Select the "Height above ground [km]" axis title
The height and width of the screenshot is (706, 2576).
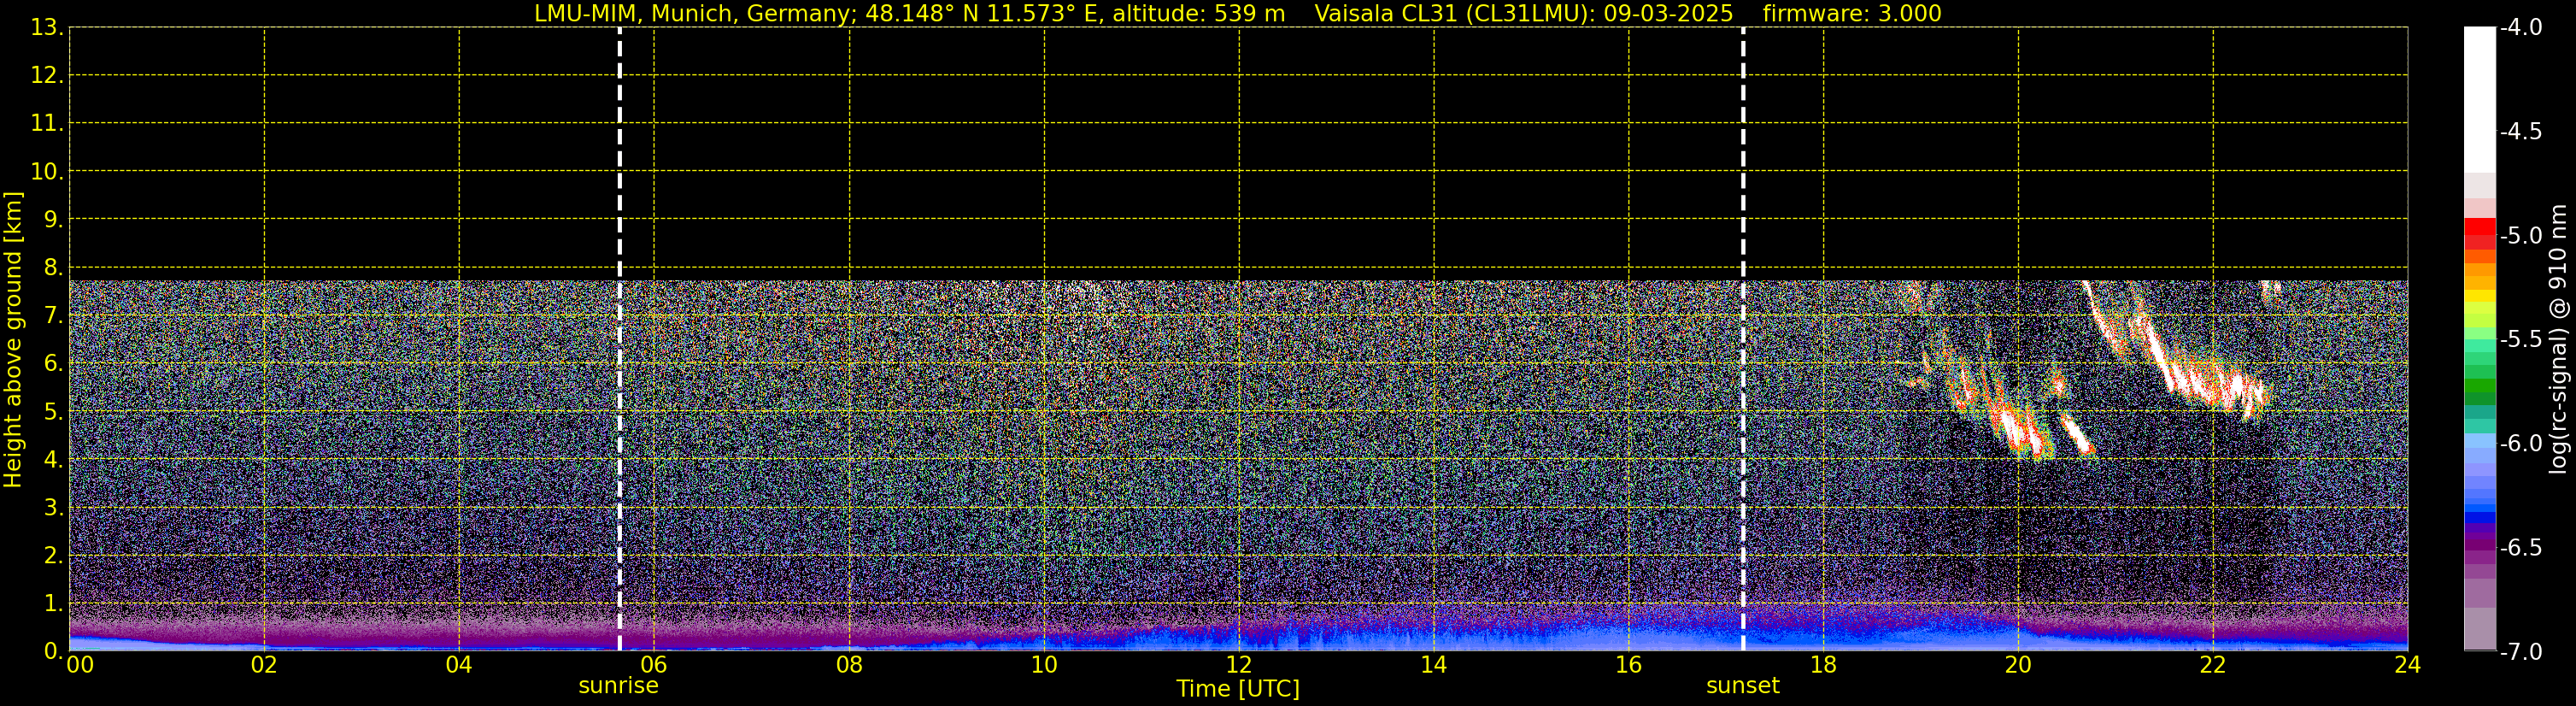coord(13,339)
